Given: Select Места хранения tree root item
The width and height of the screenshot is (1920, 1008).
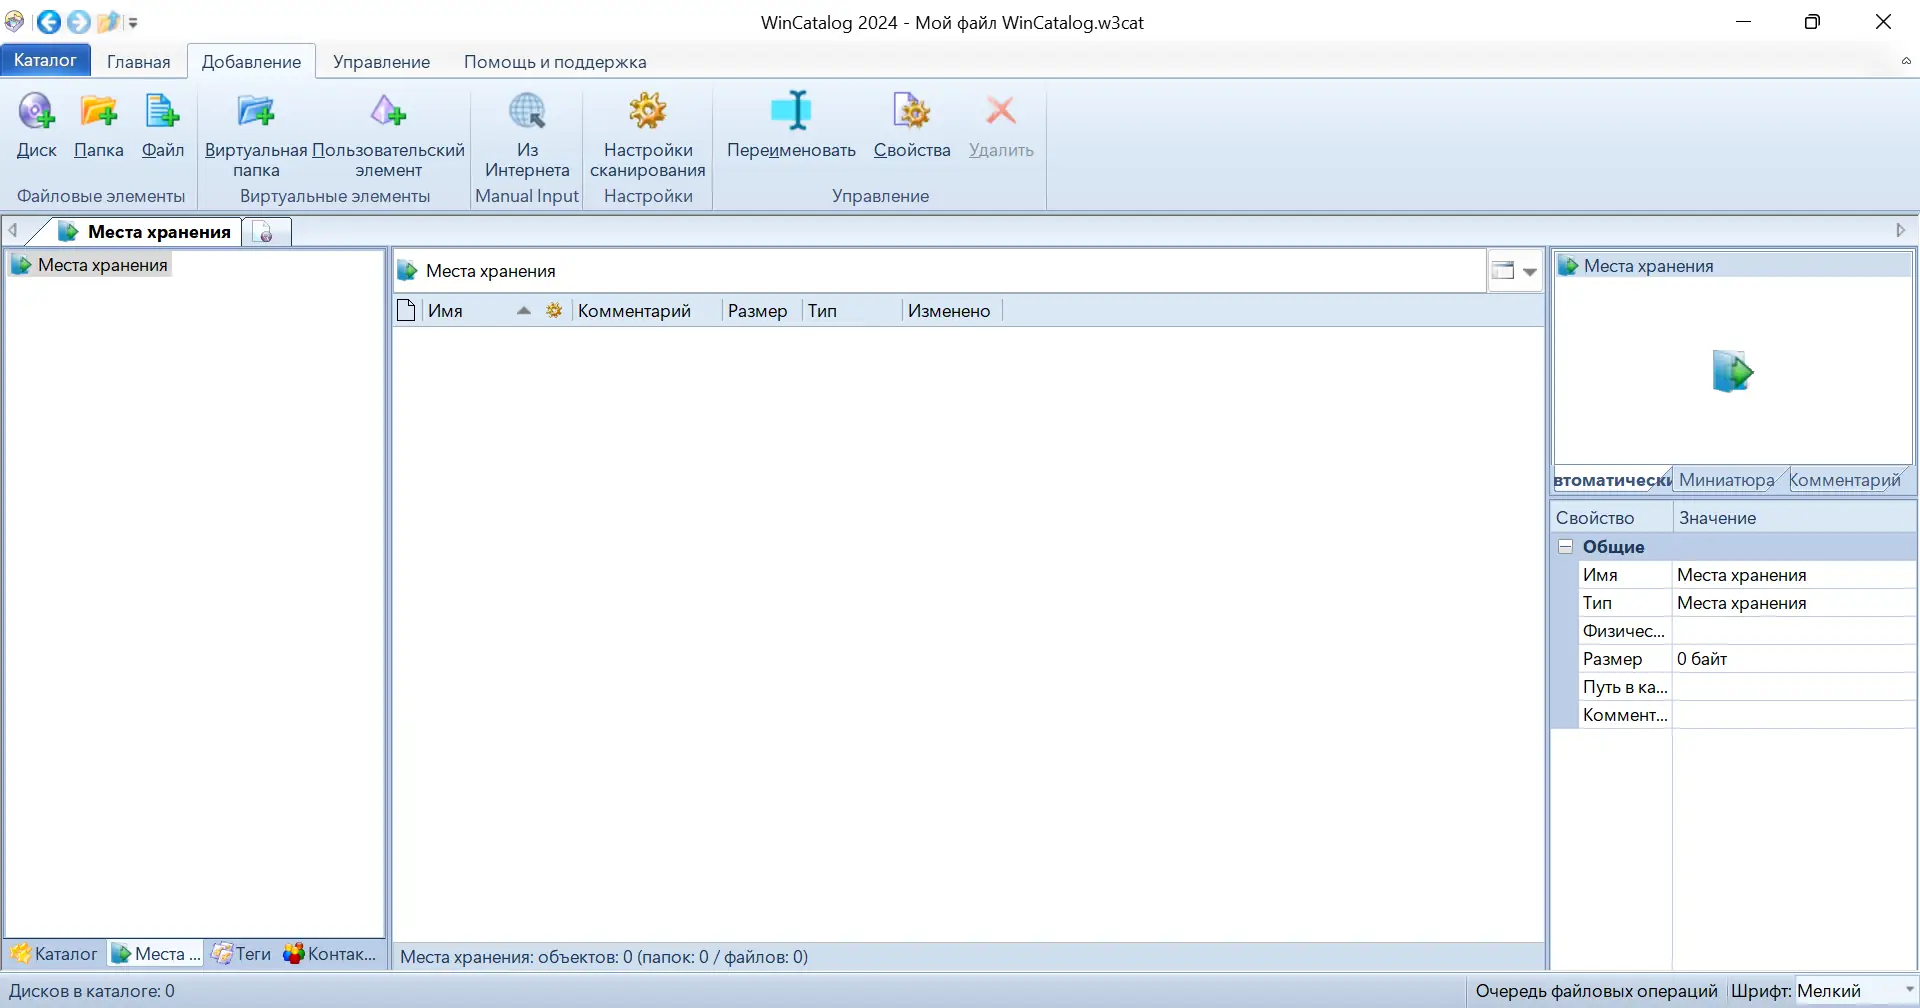Looking at the screenshot, I should [x=91, y=265].
